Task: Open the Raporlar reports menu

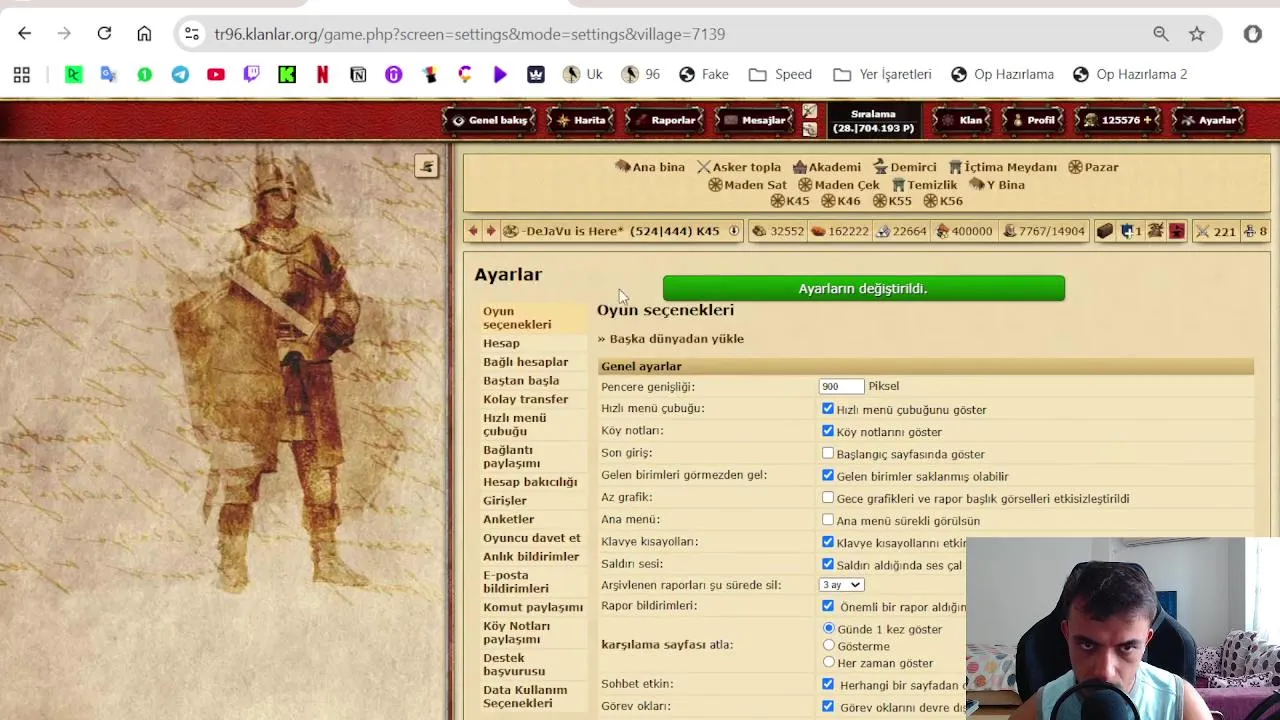Action: (x=664, y=120)
